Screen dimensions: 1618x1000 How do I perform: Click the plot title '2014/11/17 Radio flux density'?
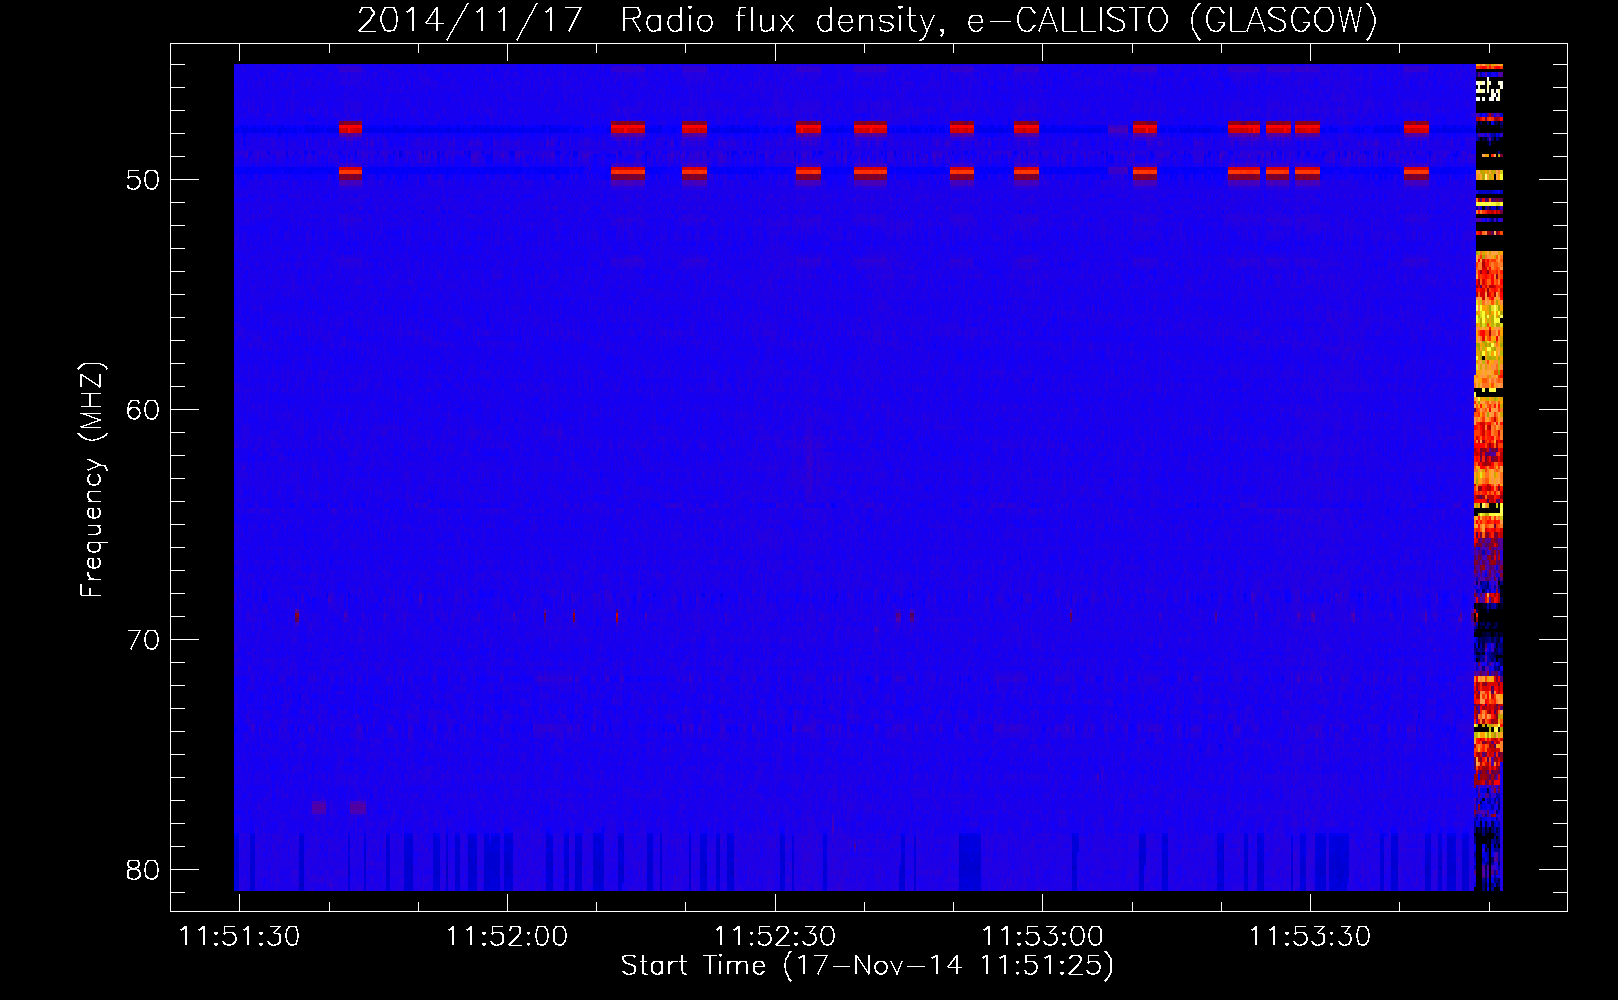pyautogui.click(x=867, y=21)
